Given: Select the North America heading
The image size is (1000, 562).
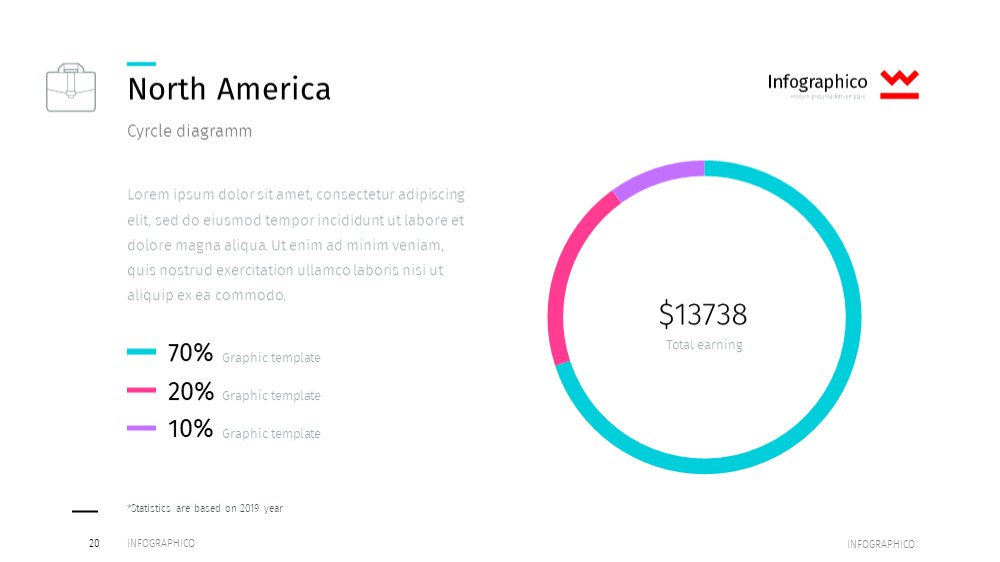Looking at the screenshot, I should click(229, 89).
